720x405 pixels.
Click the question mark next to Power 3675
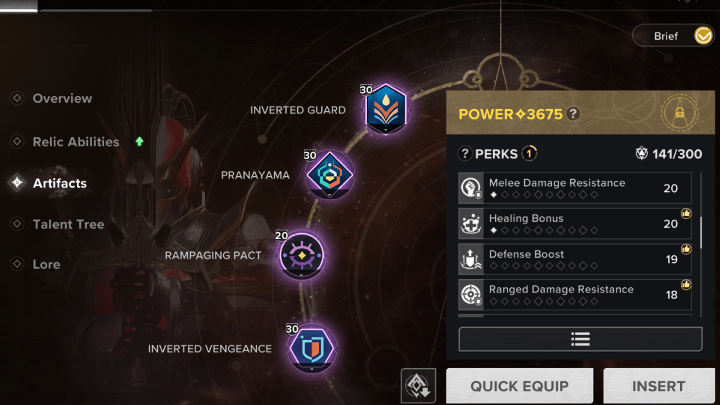click(x=573, y=113)
